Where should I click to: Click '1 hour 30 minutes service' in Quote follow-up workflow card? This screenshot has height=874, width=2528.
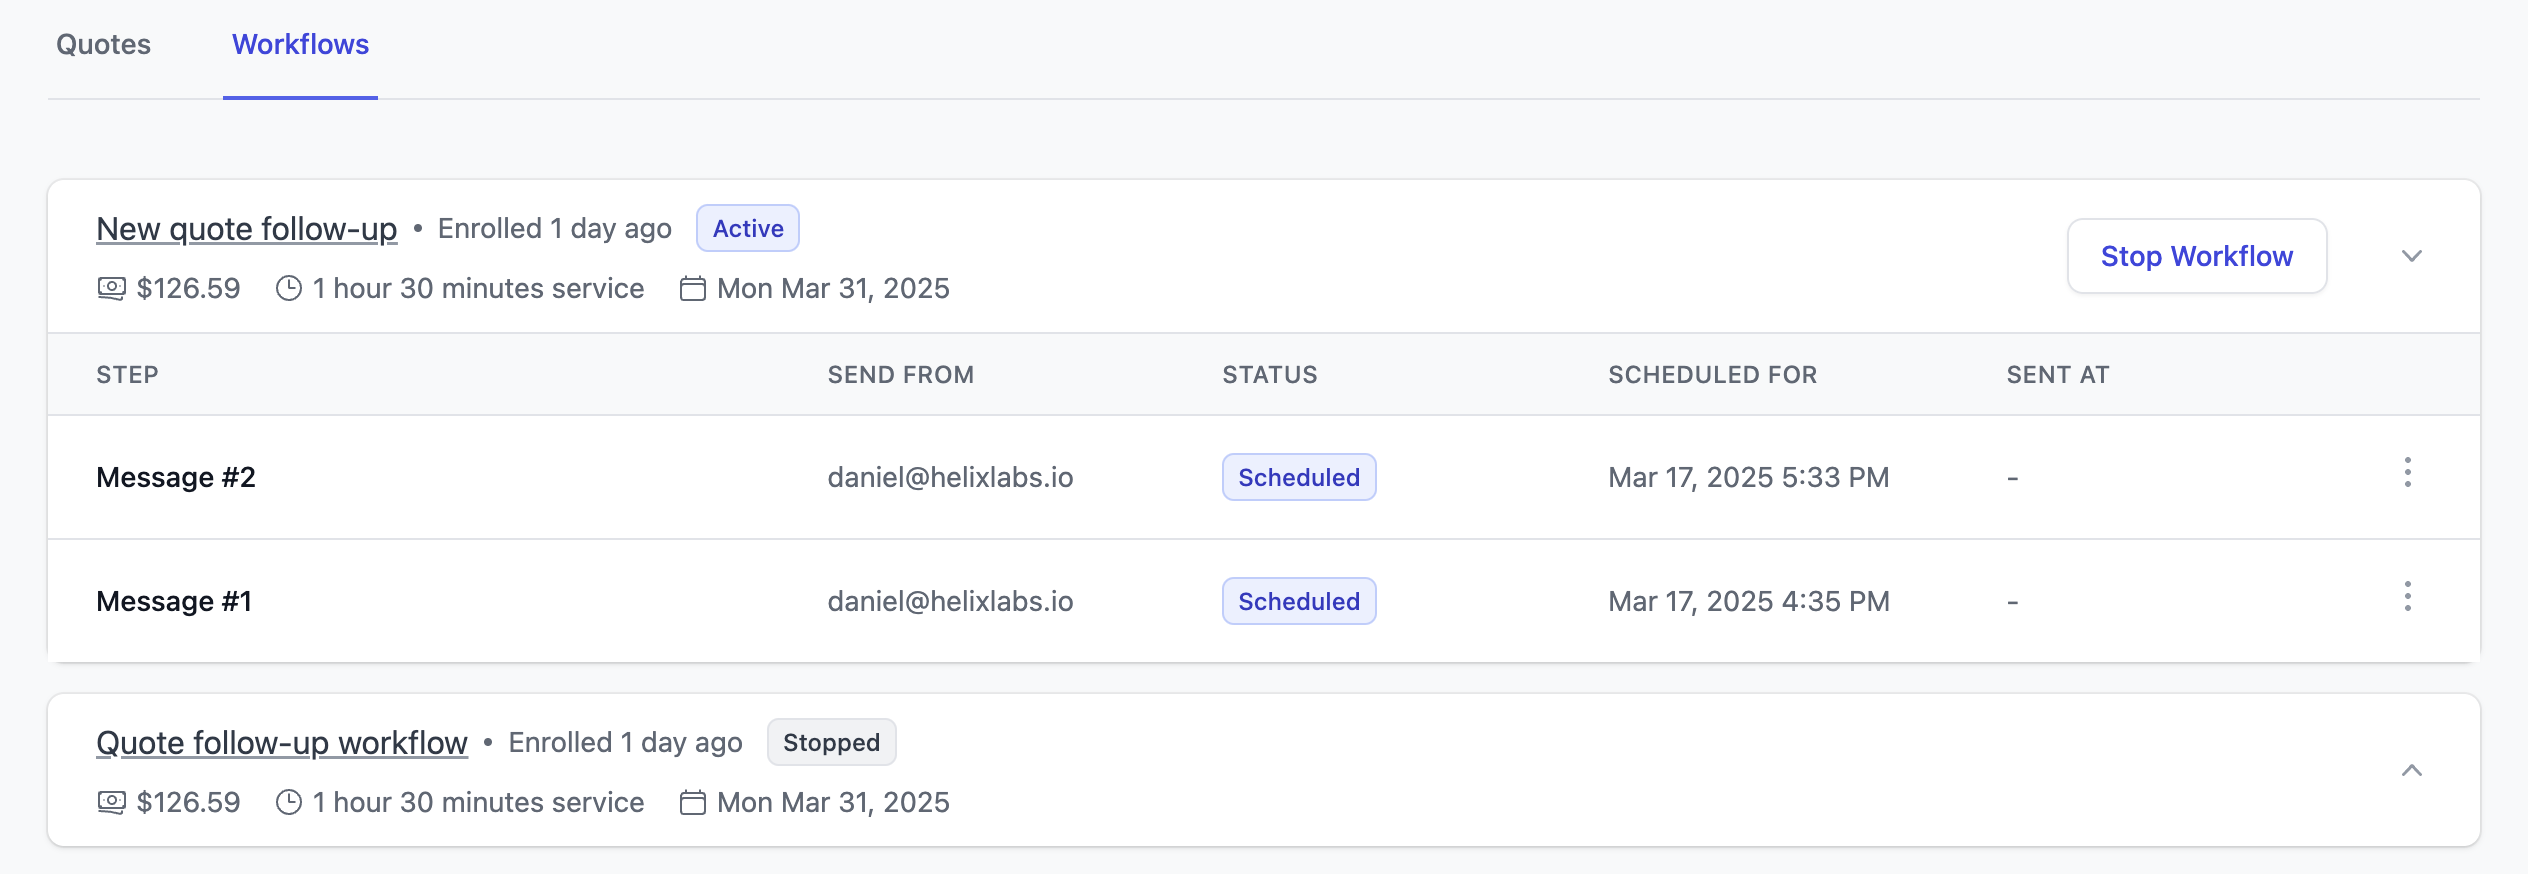[478, 803]
